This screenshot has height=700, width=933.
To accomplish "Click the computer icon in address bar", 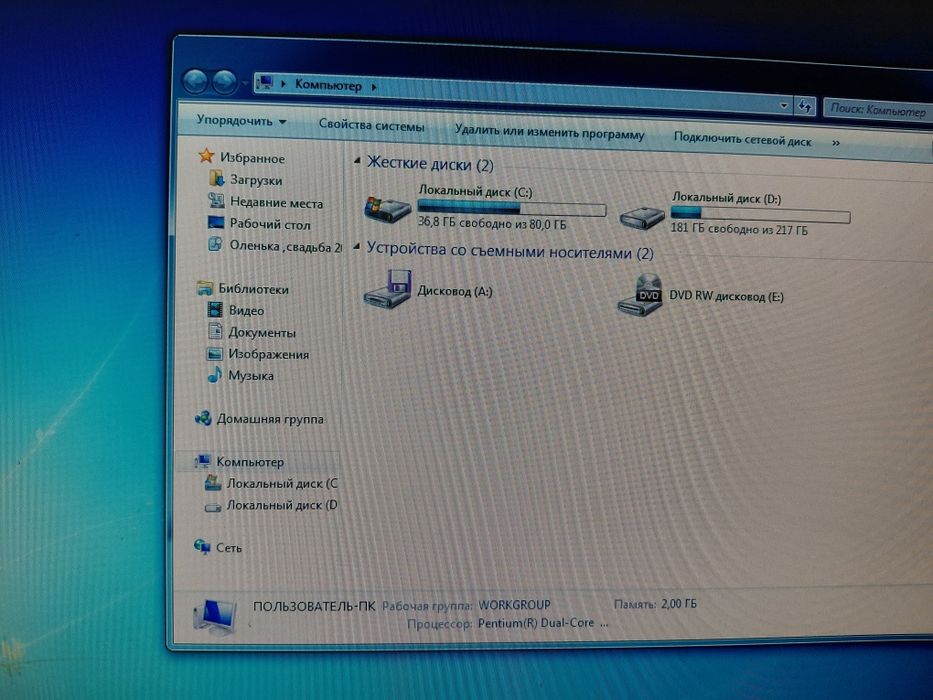I will 265,82.
